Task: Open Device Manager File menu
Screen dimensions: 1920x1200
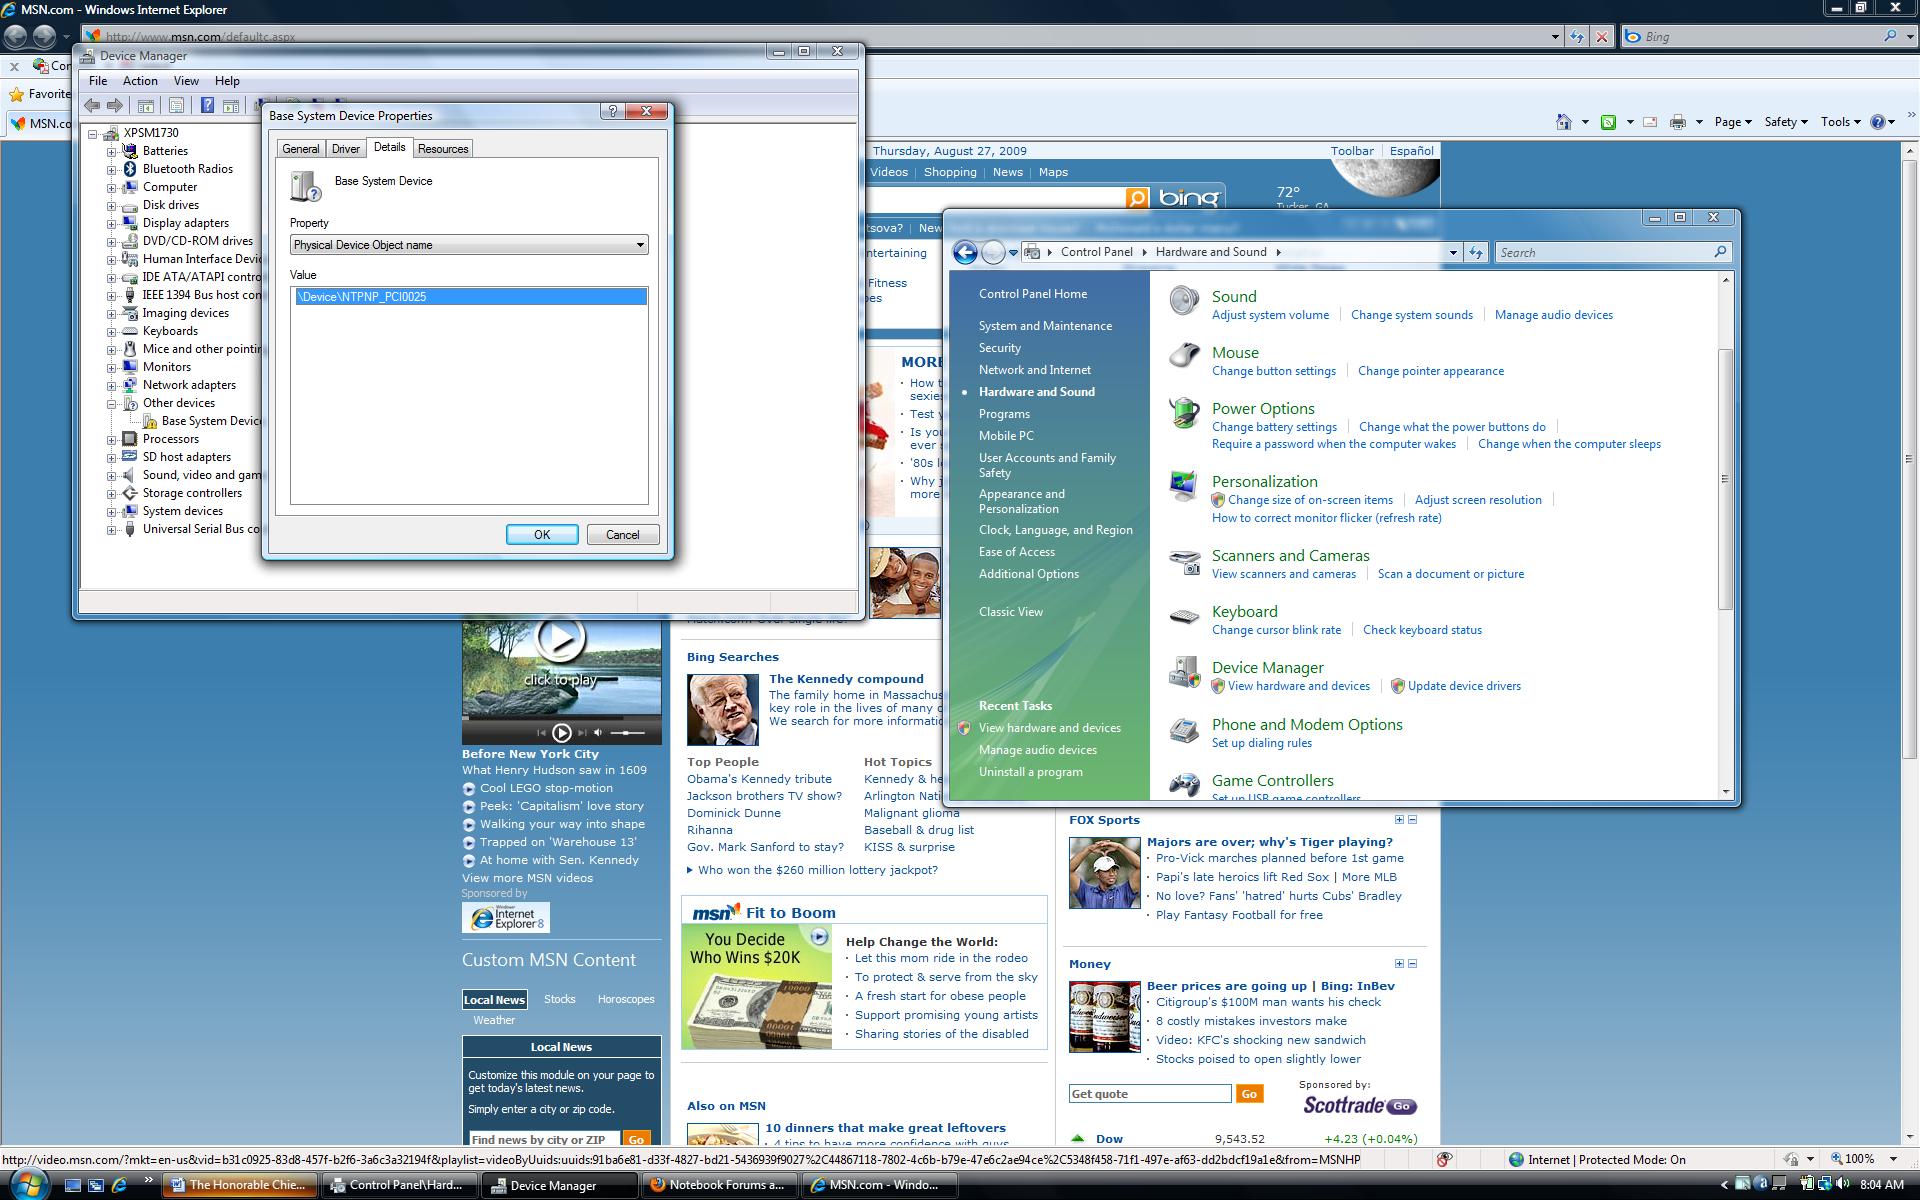Action: pyautogui.click(x=98, y=81)
